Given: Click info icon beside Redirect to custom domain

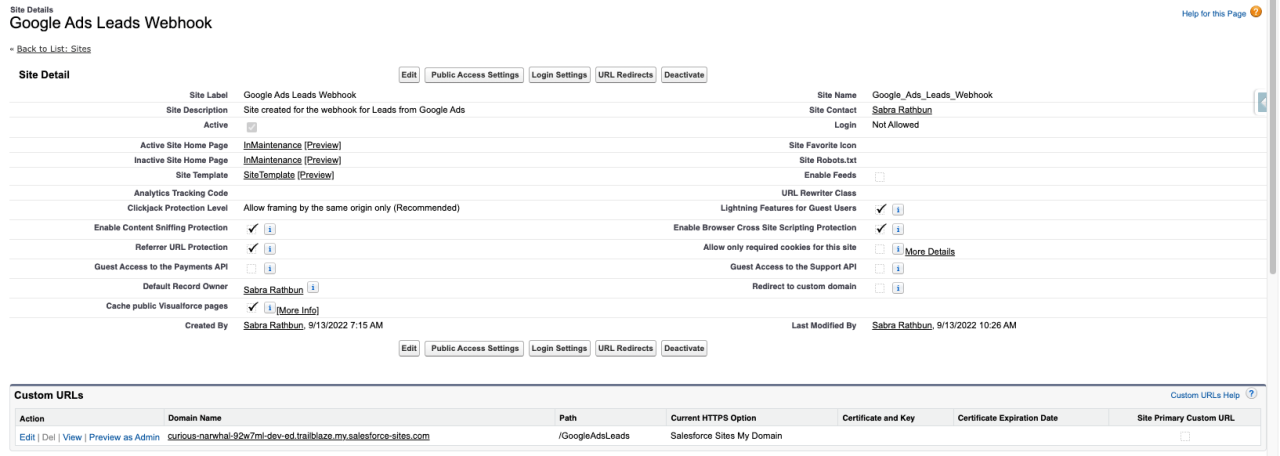Looking at the screenshot, I should coord(898,289).
